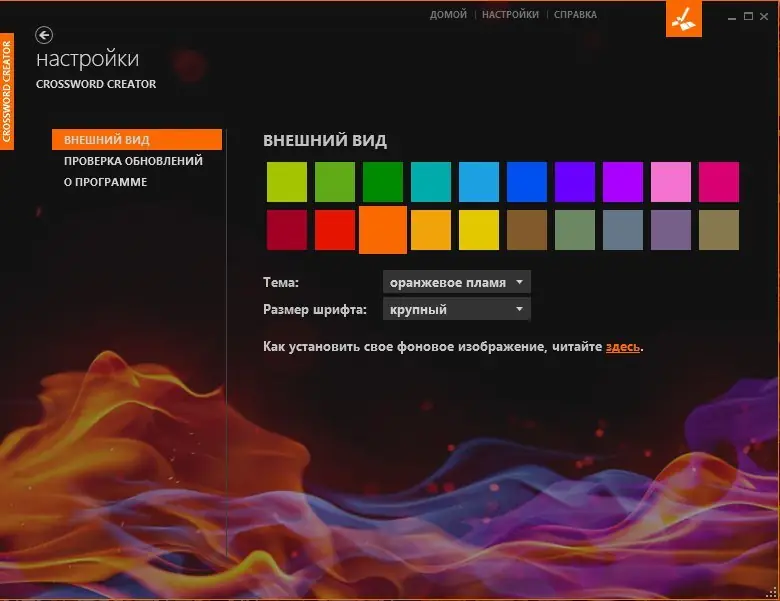Open the ДОМОЙ menu item
Viewport: 780px width, 601px height.
448,14
